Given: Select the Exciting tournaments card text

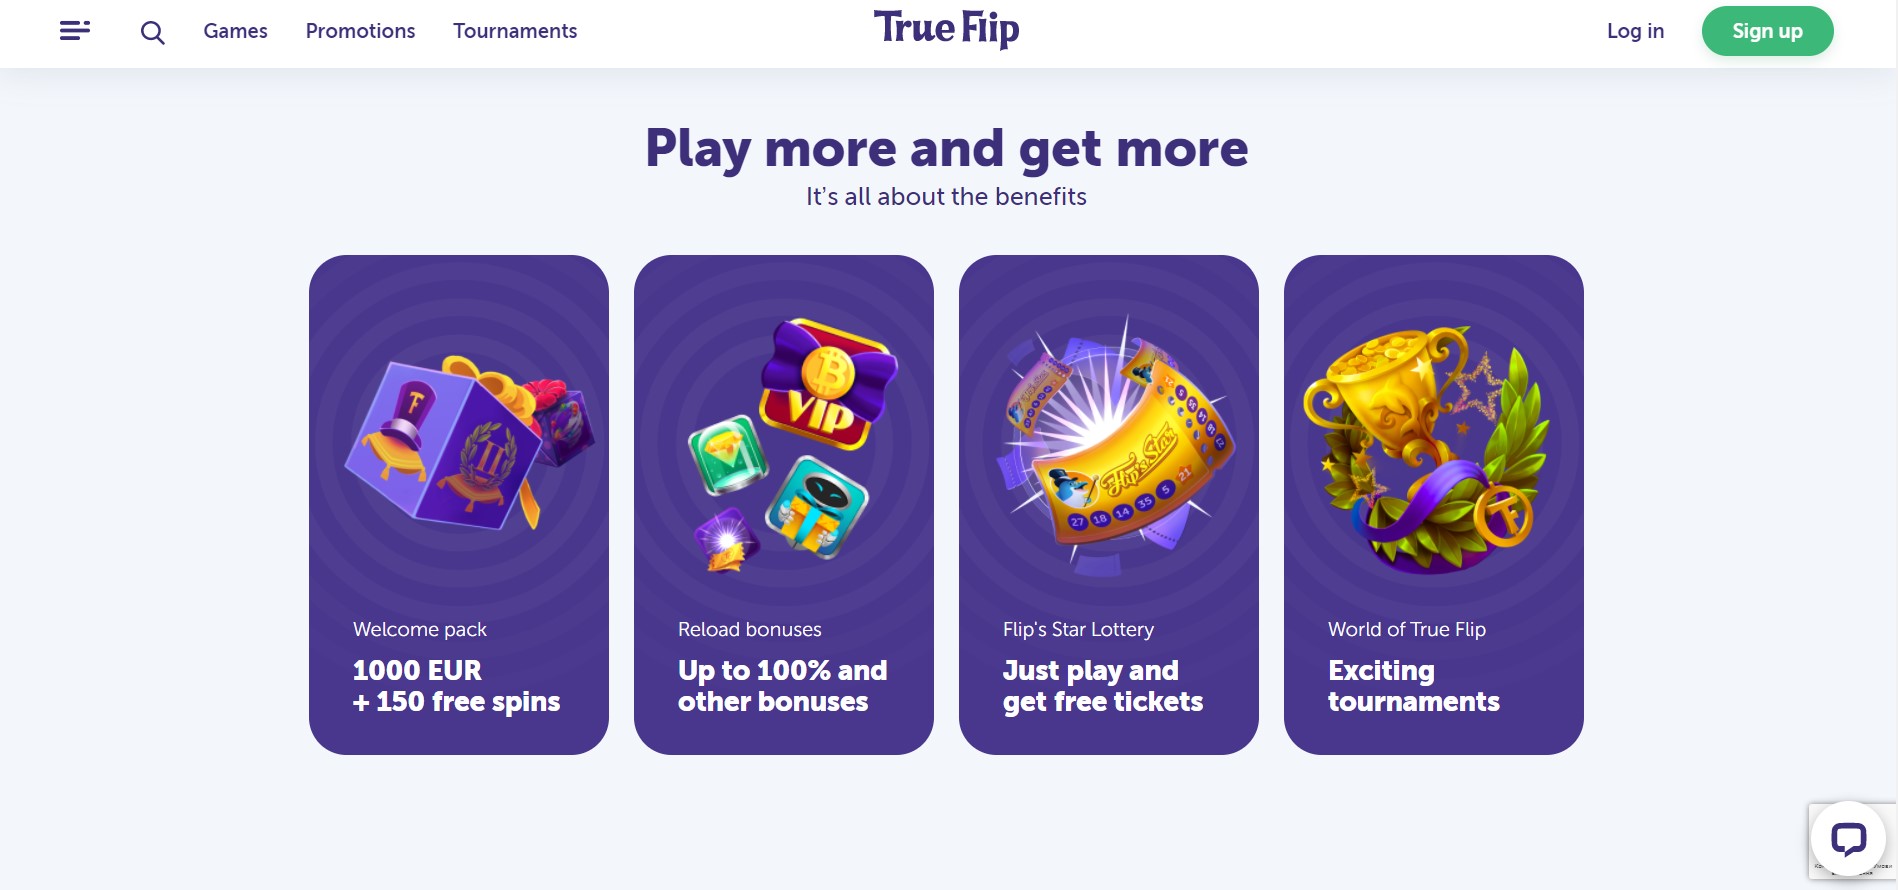Looking at the screenshot, I should pyautogui.click(x=1414, y=686).
